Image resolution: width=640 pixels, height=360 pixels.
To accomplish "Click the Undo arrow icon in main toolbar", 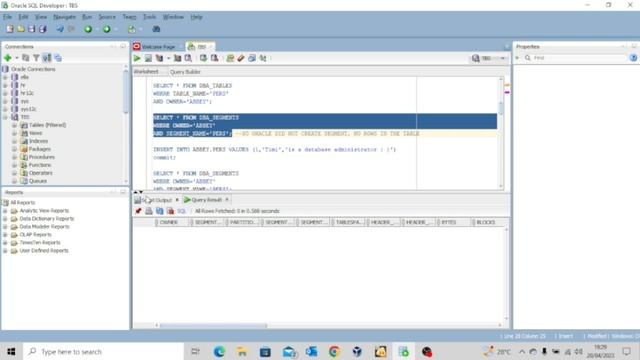I will click(60, 29).
